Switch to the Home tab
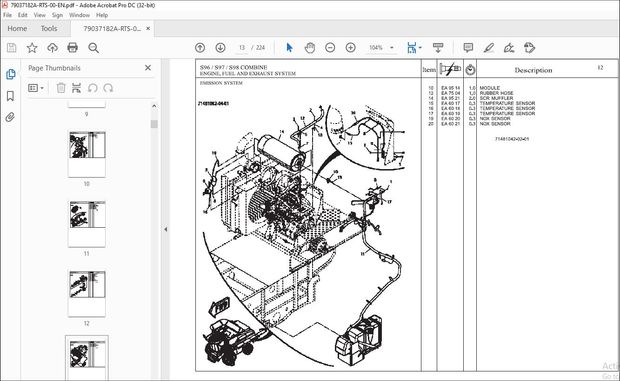620x381 pixels. 17,28
